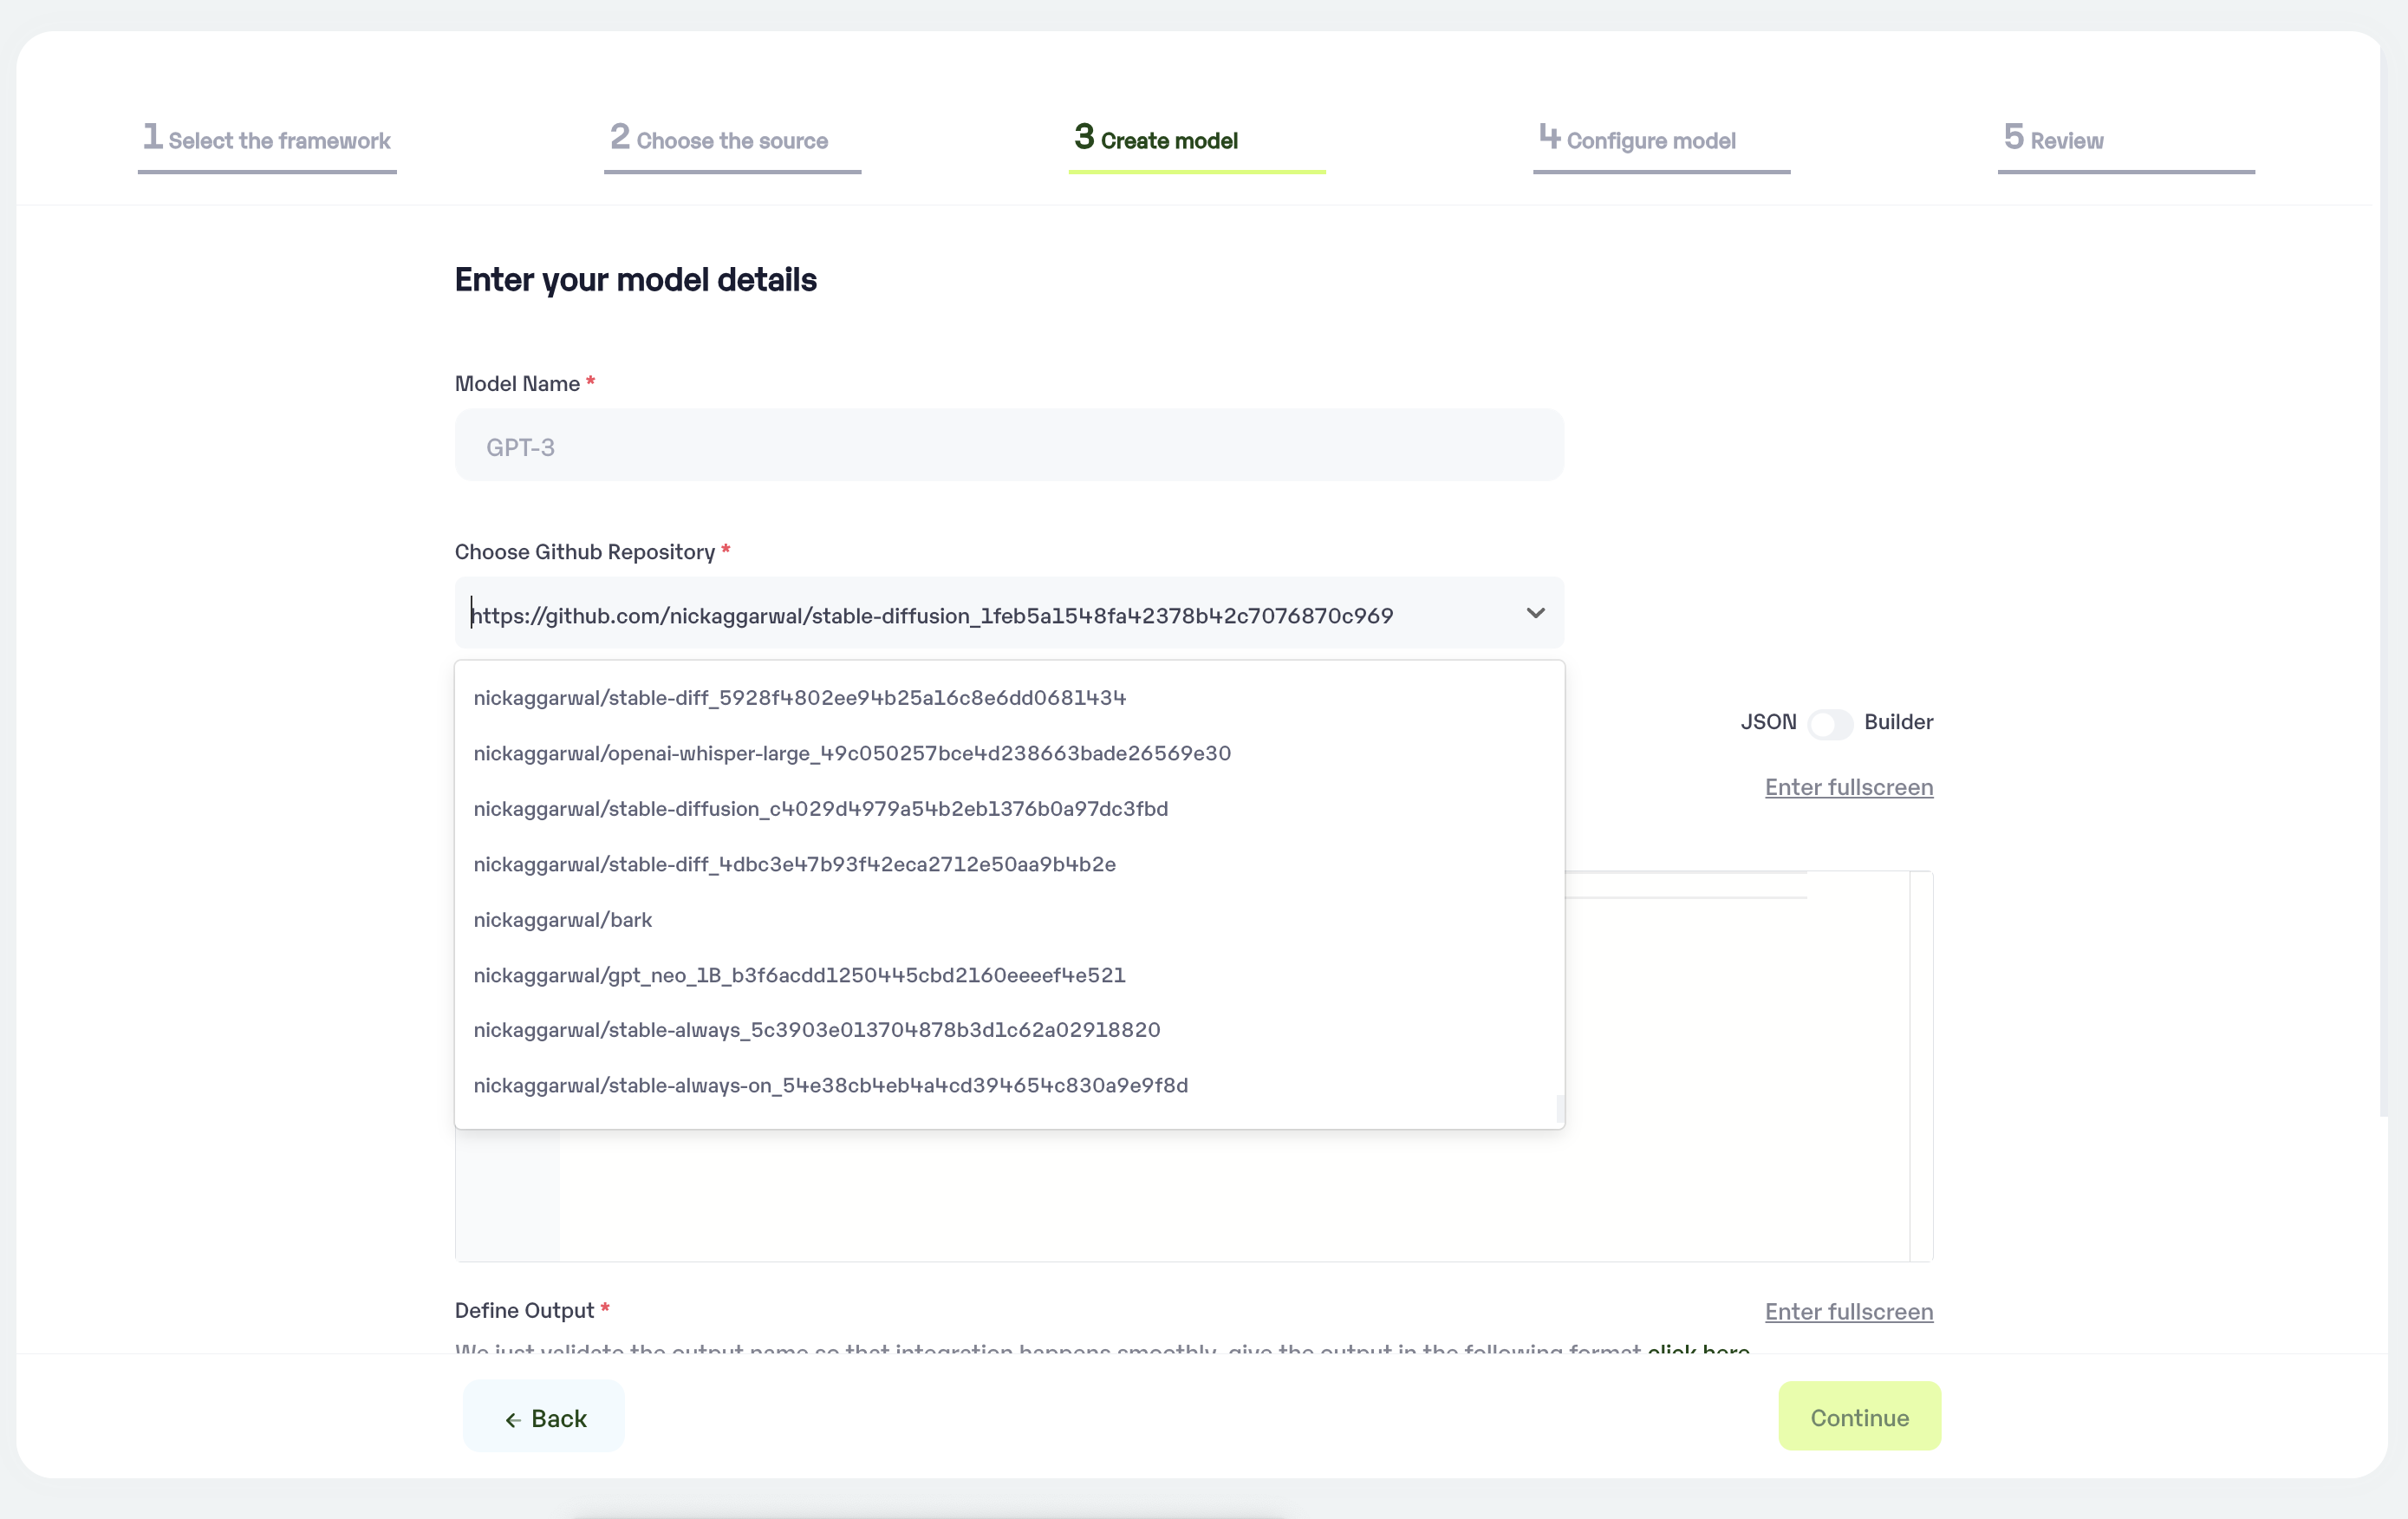Select nickaggarwal/stable-diff_5928f4802ee94b25a16c8e6dd0681434

pos(1009,698)
